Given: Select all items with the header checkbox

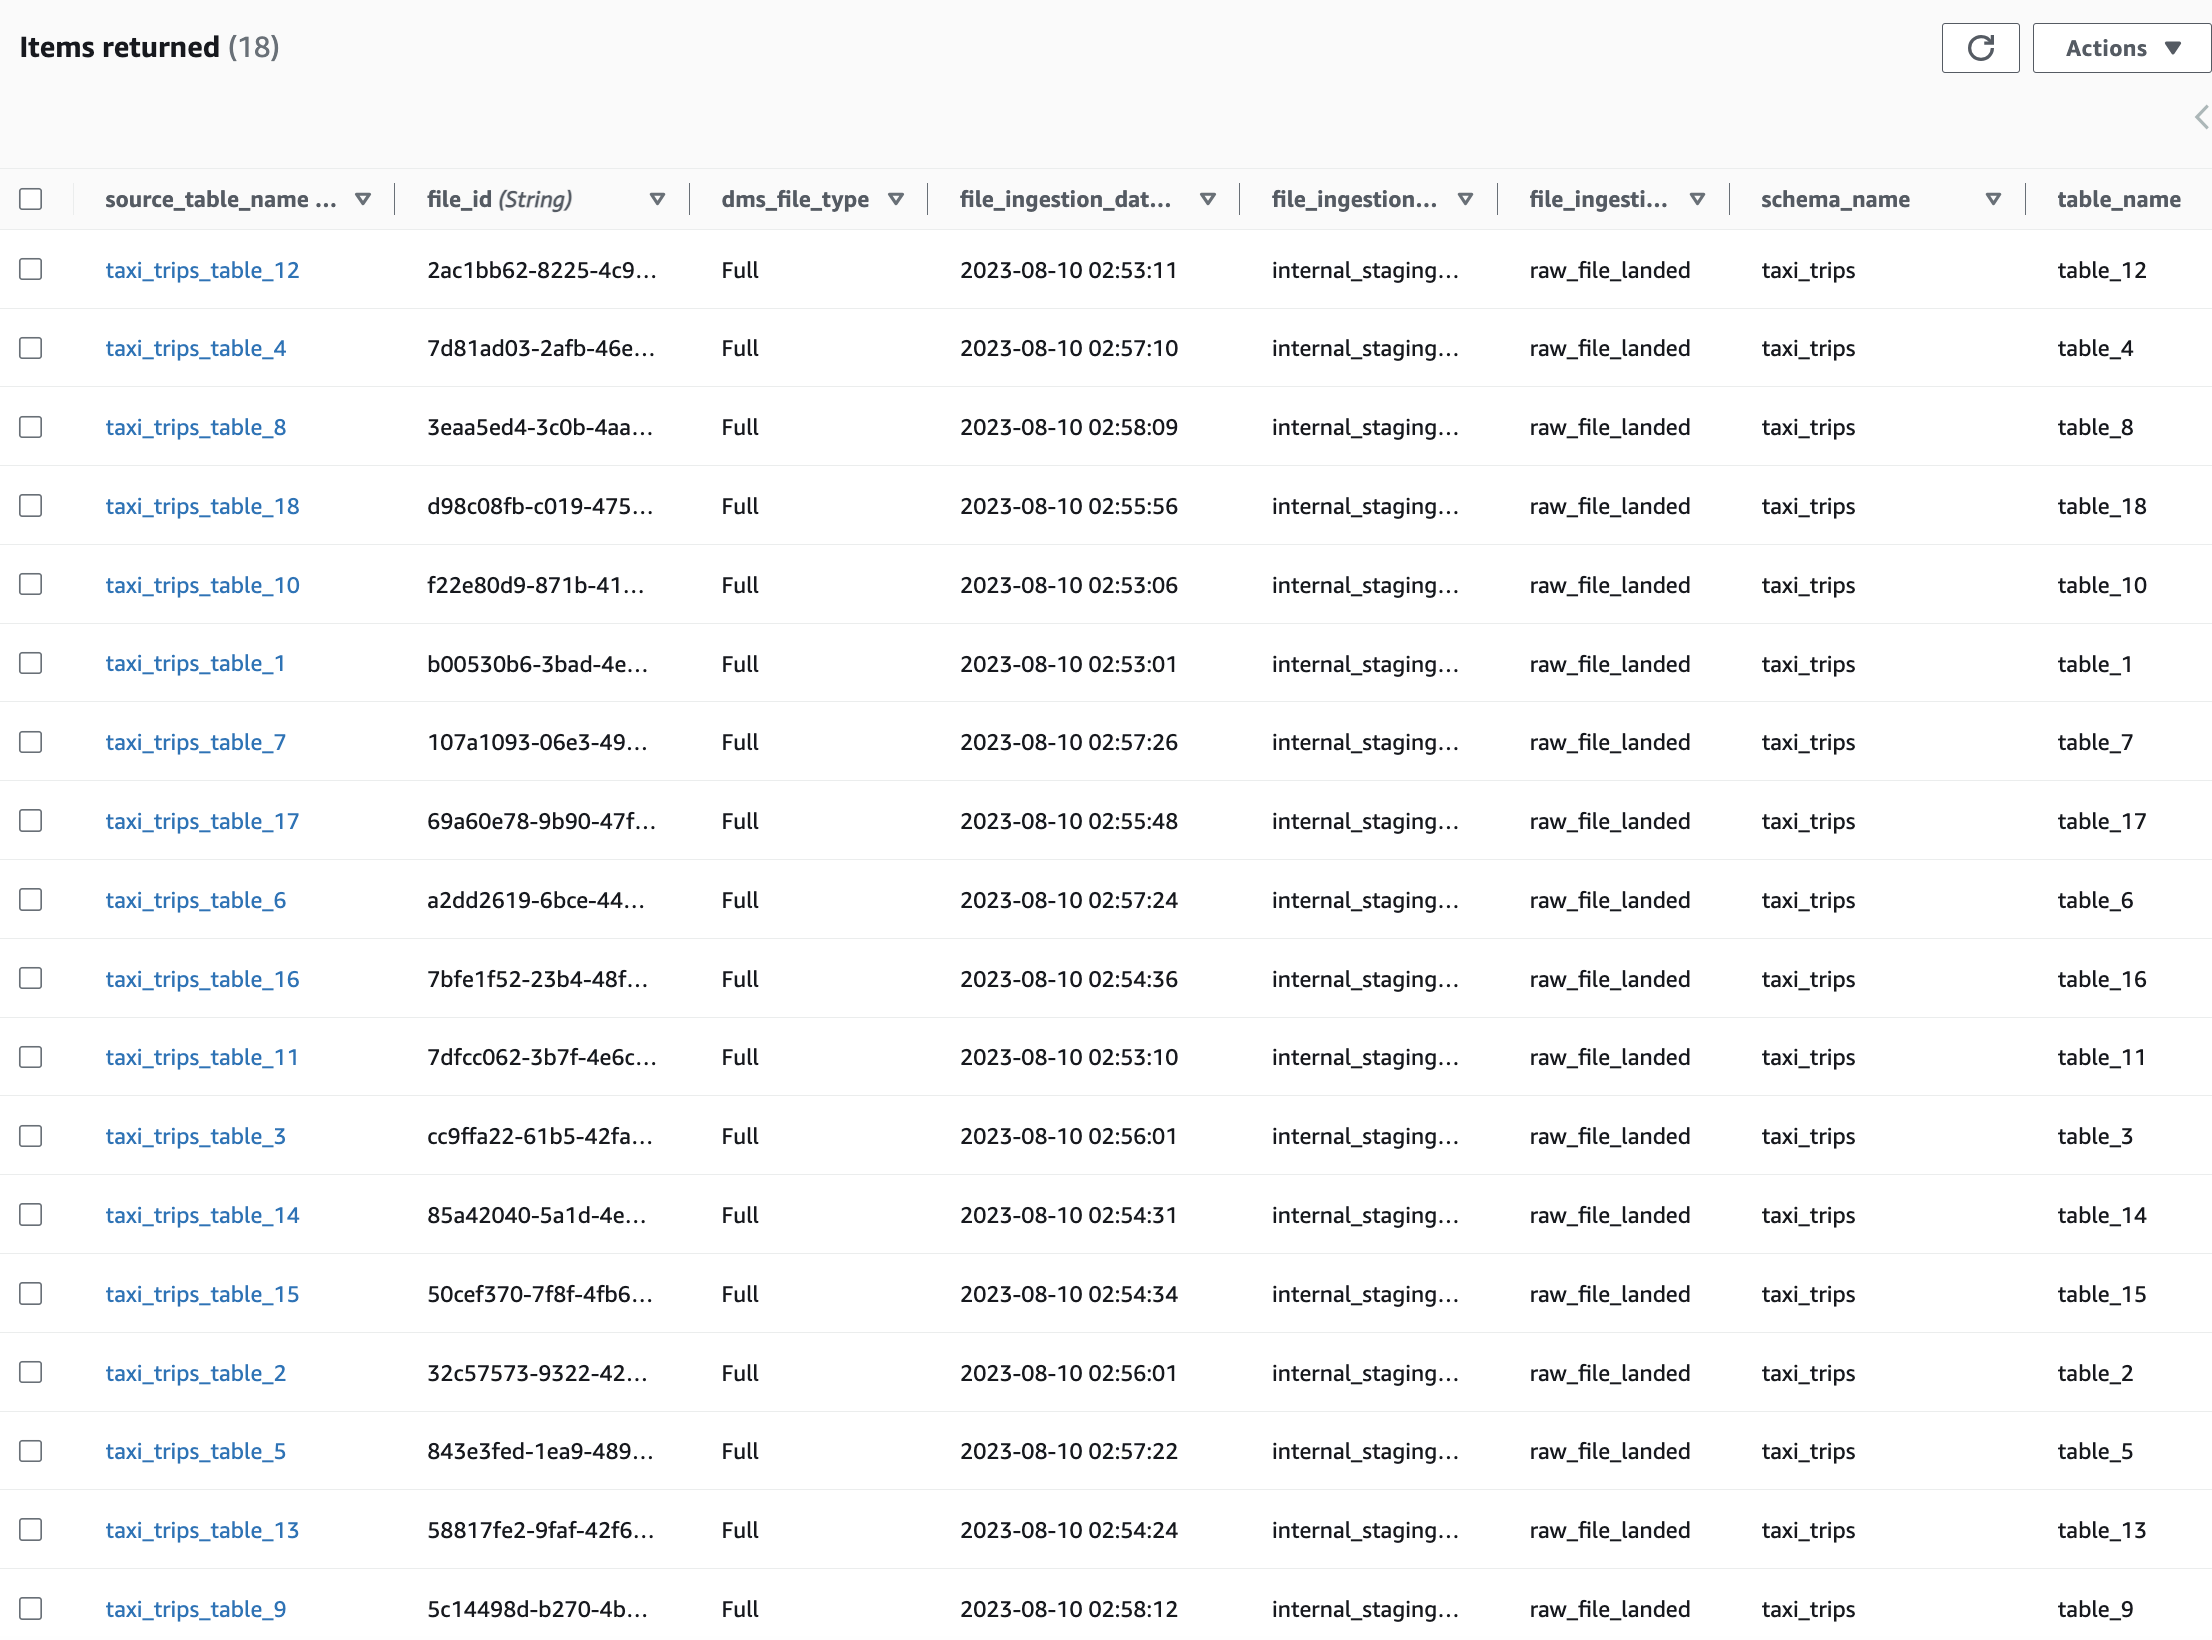Looking at the screenshot, I should pos(31,199).
